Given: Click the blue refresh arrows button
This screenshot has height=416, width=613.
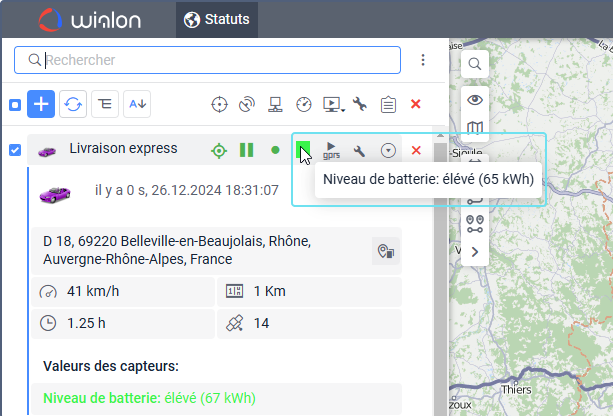Looking at the screenshot, I should point(73,104).
